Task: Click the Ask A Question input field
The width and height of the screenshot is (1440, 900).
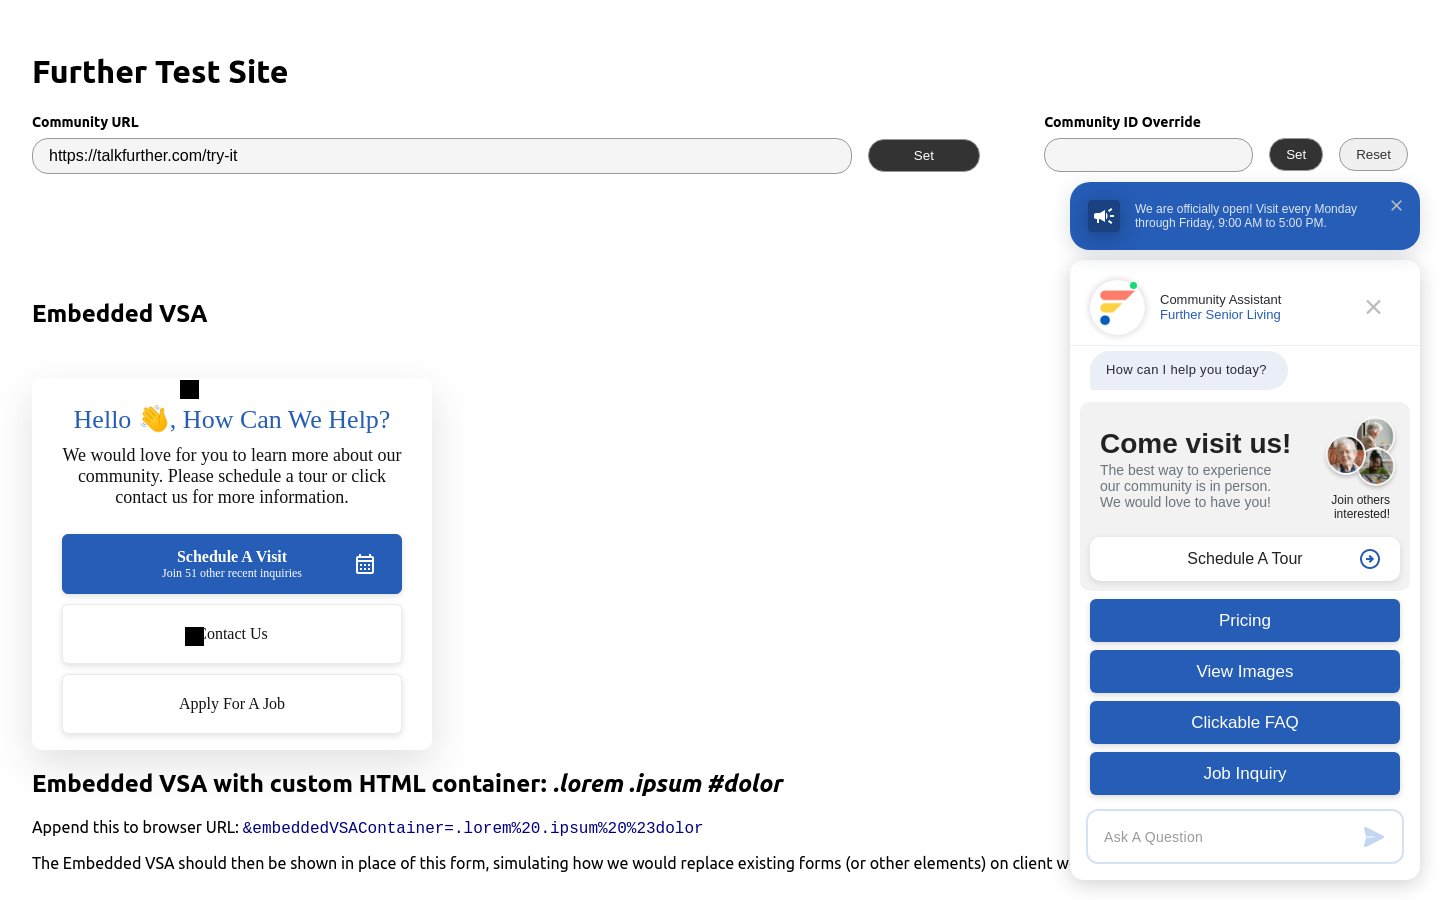Action: [x=1225, y=837]
